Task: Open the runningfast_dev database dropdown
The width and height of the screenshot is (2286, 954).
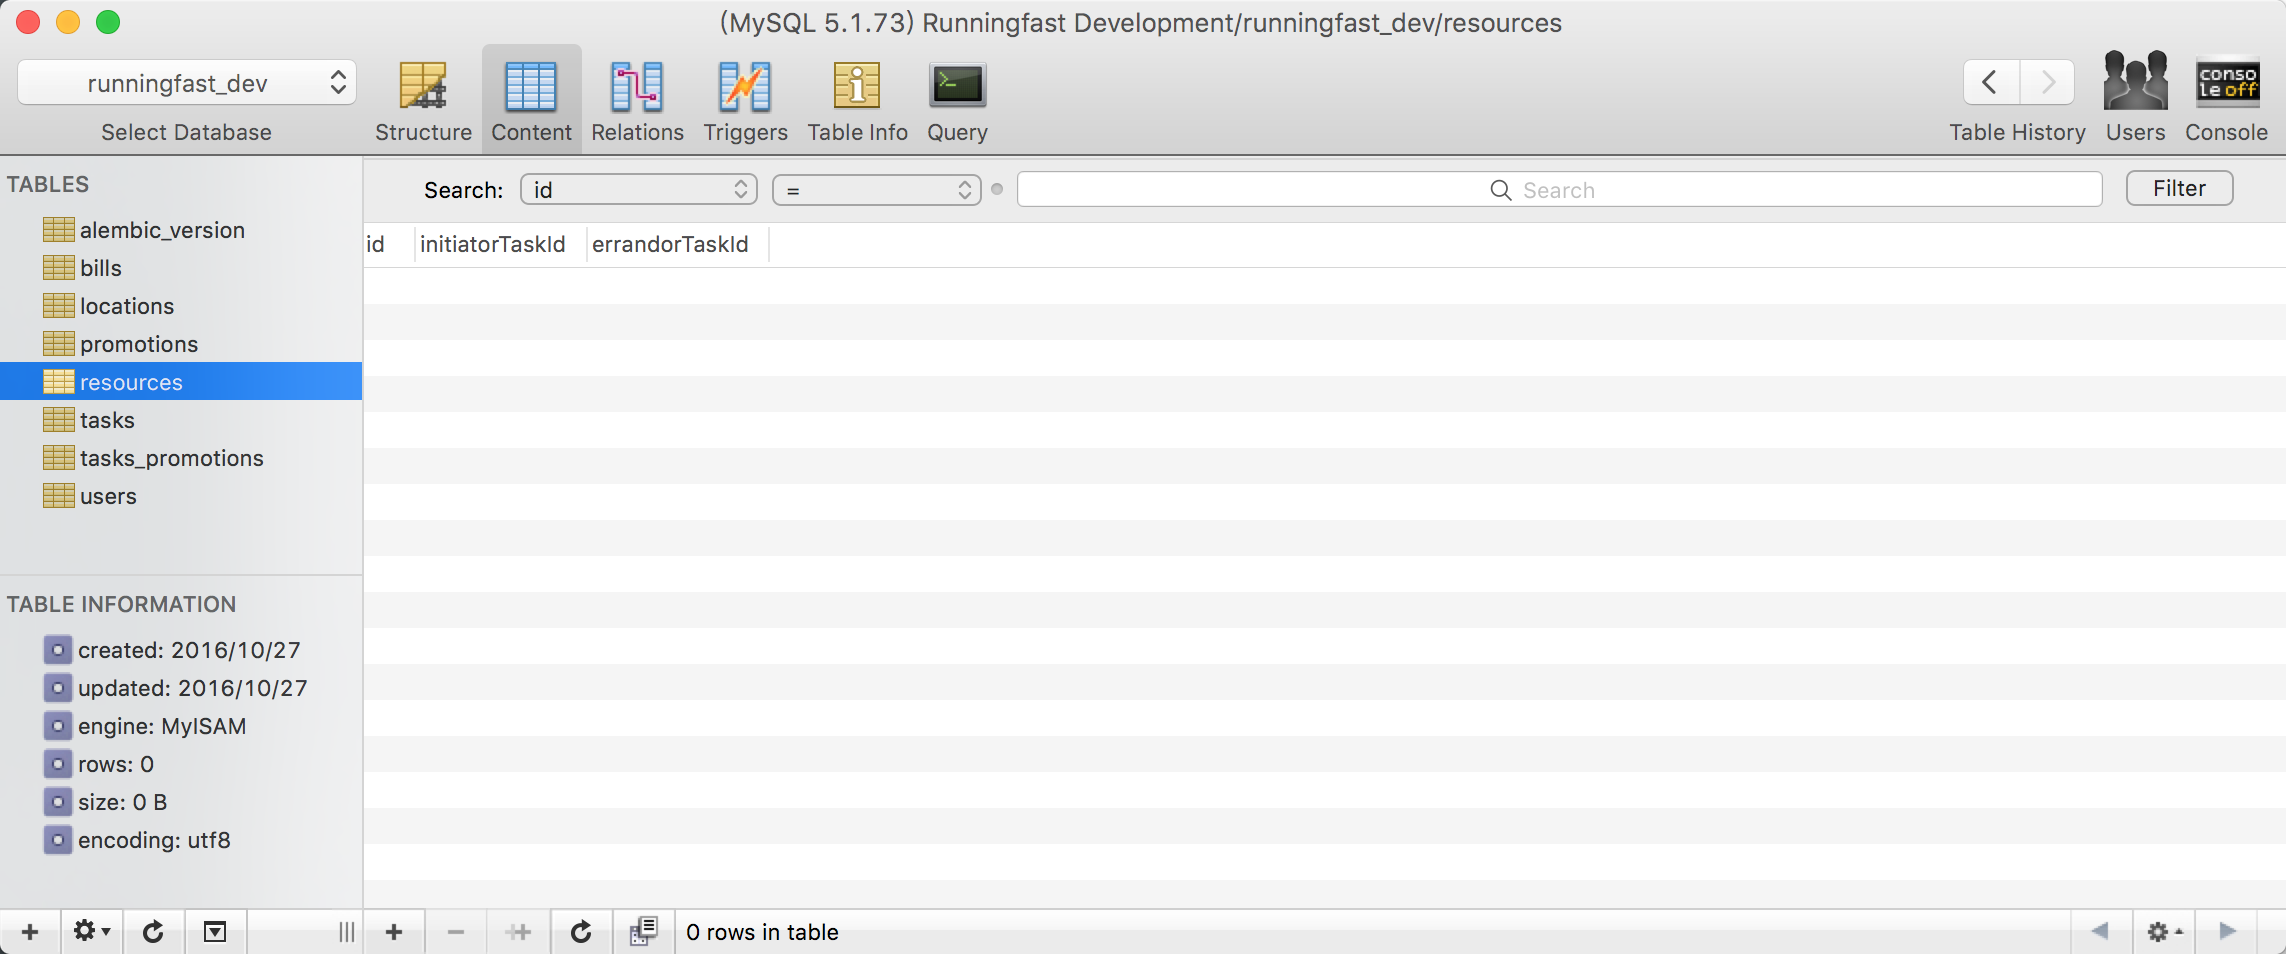Action: [x=187, y=83]
